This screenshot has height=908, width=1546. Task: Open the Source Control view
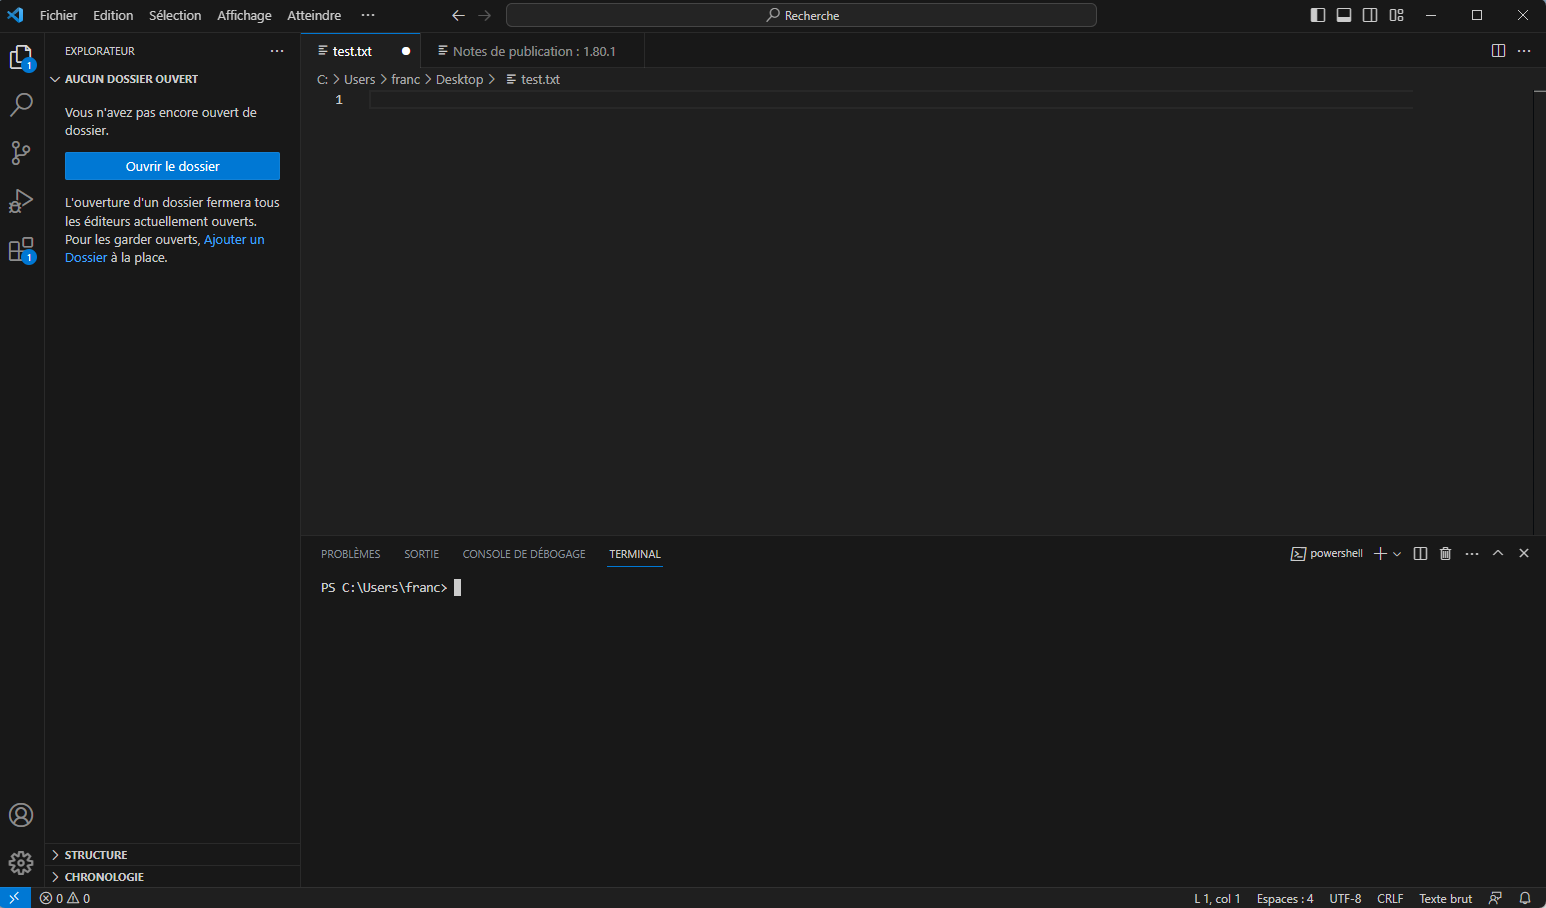point(22,152)
